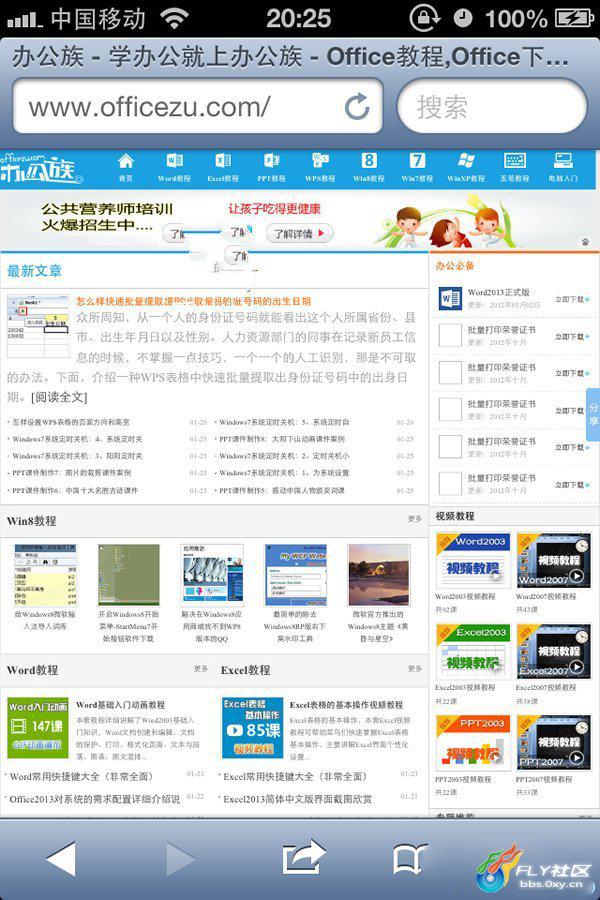This screenshot has width=600, height=900.
Task: Click 更多 beside Win8教程 heading
Action: point(415,518)
